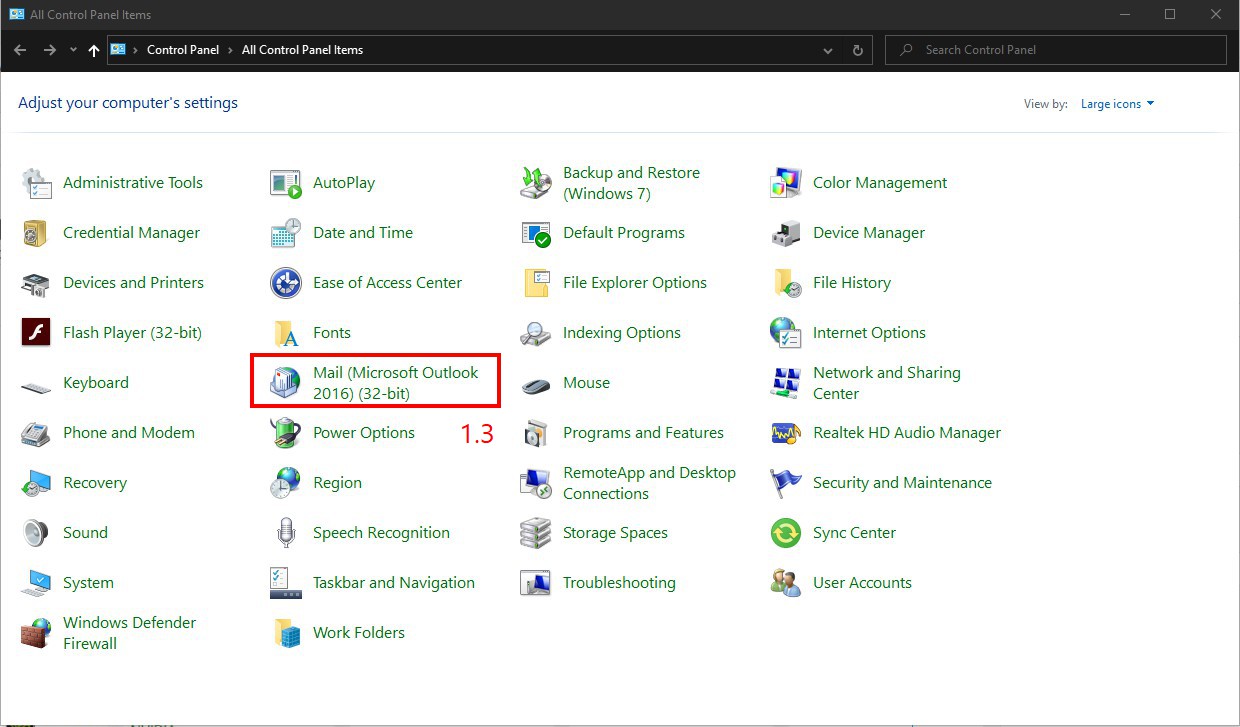Go forward with the Forward arrow

click(x=50, y=50)
